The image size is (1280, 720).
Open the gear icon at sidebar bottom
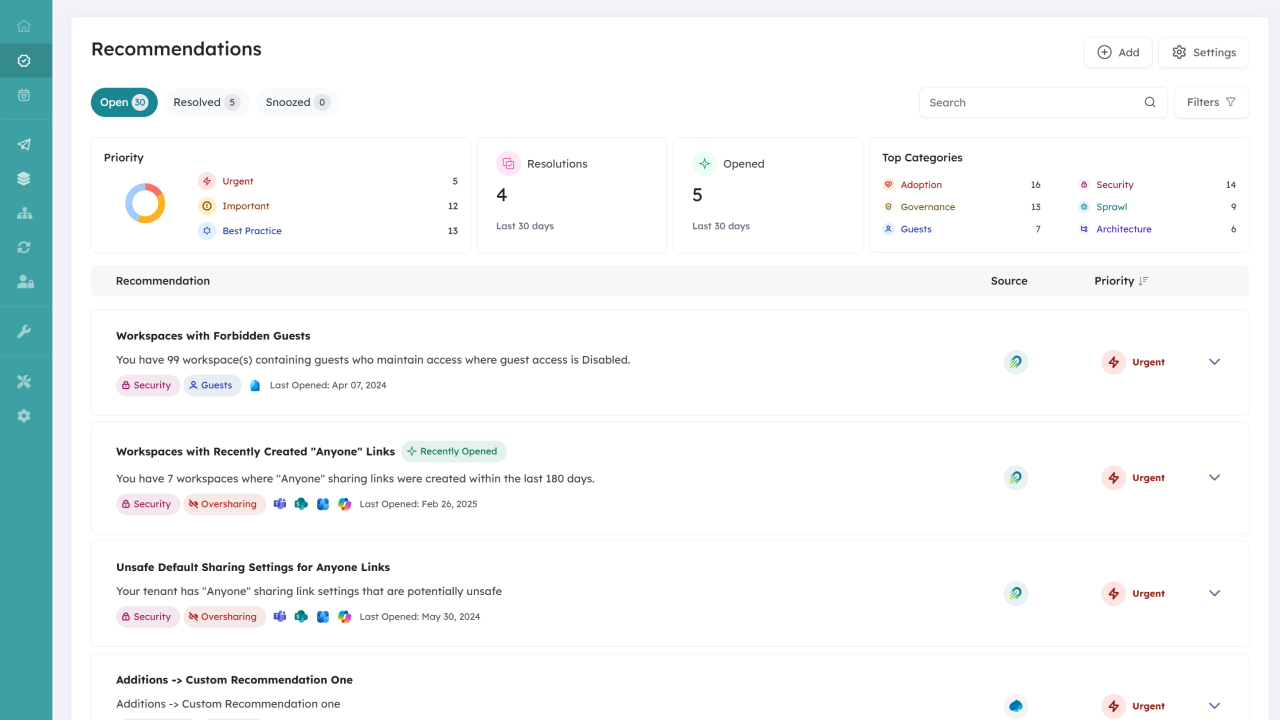24,416
